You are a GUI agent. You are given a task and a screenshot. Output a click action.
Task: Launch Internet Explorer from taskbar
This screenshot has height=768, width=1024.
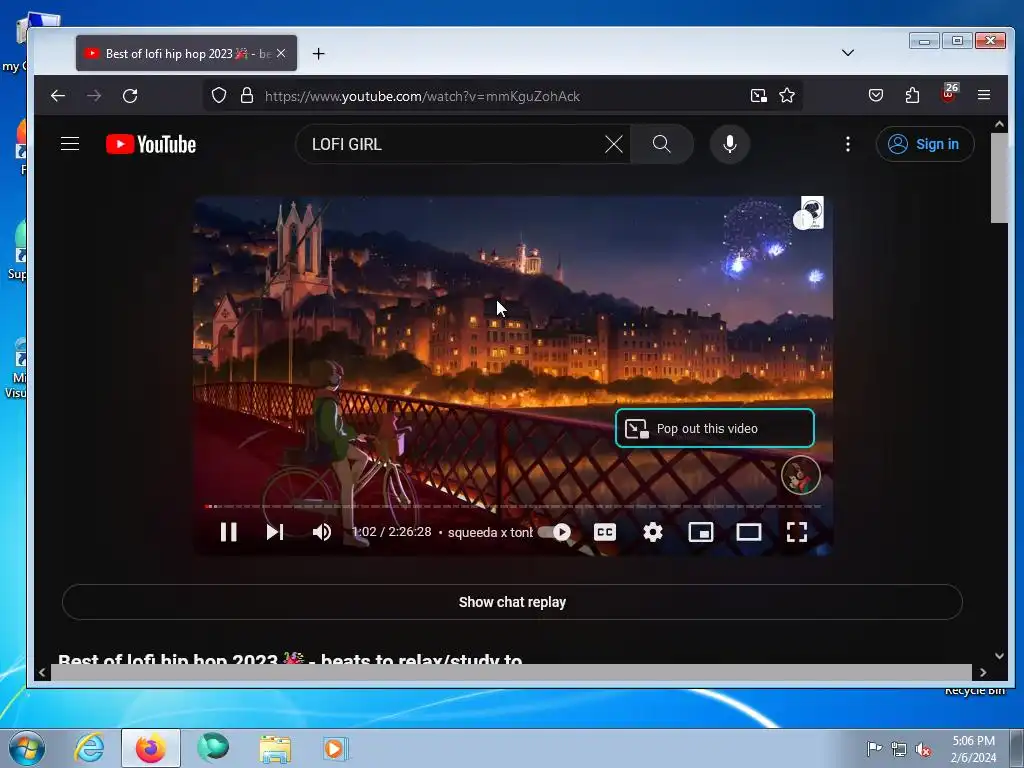(89, 748)
